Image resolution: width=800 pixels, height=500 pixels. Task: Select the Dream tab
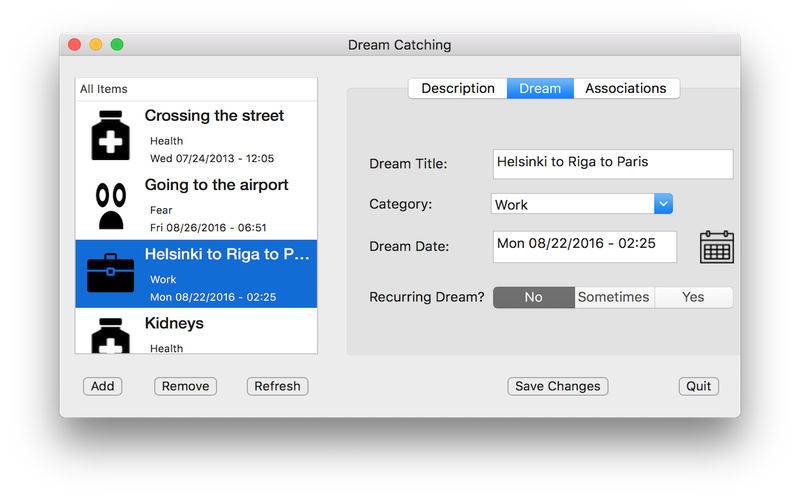click(x=540, y=88)
